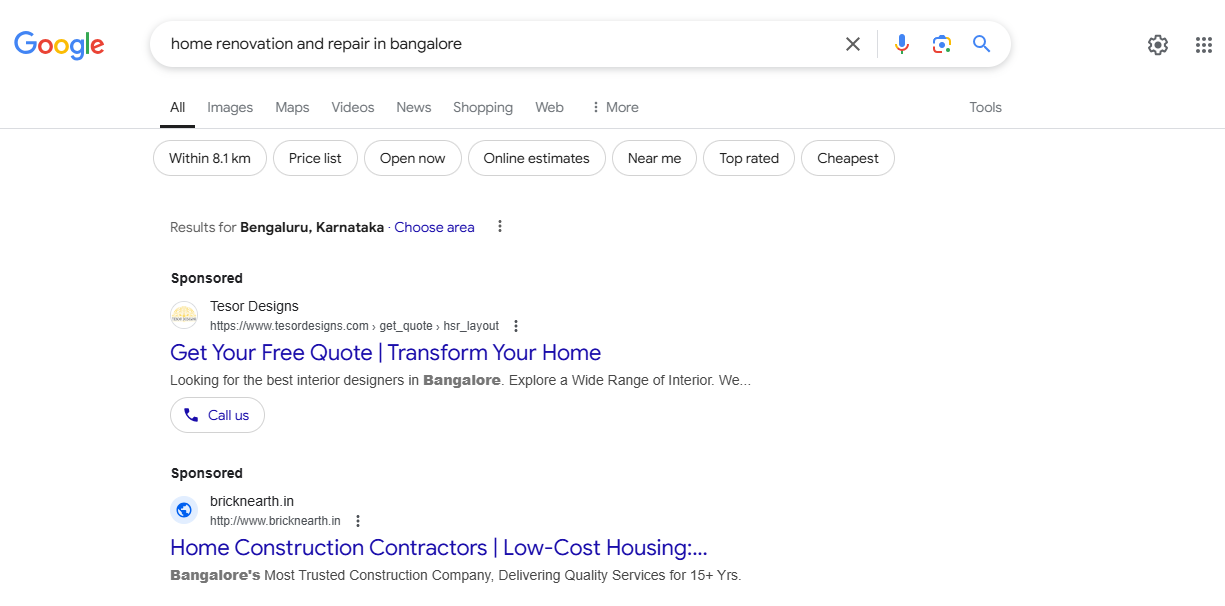Click the 'Choose area' link
Screen dimensions: 1225x606
(434, 227)
